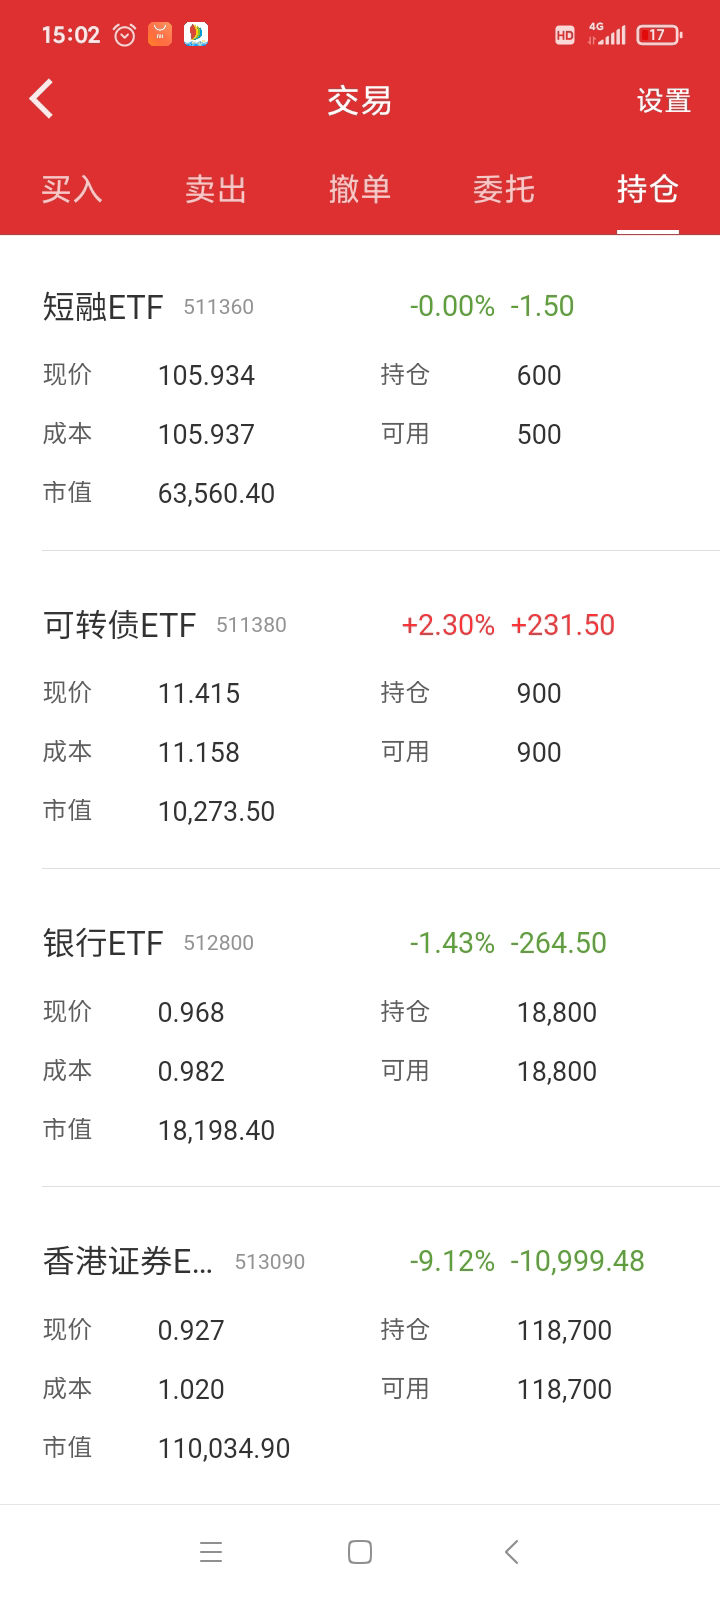
Task: Open the 短融ETF holding entry
Action: tap(103, 307)
